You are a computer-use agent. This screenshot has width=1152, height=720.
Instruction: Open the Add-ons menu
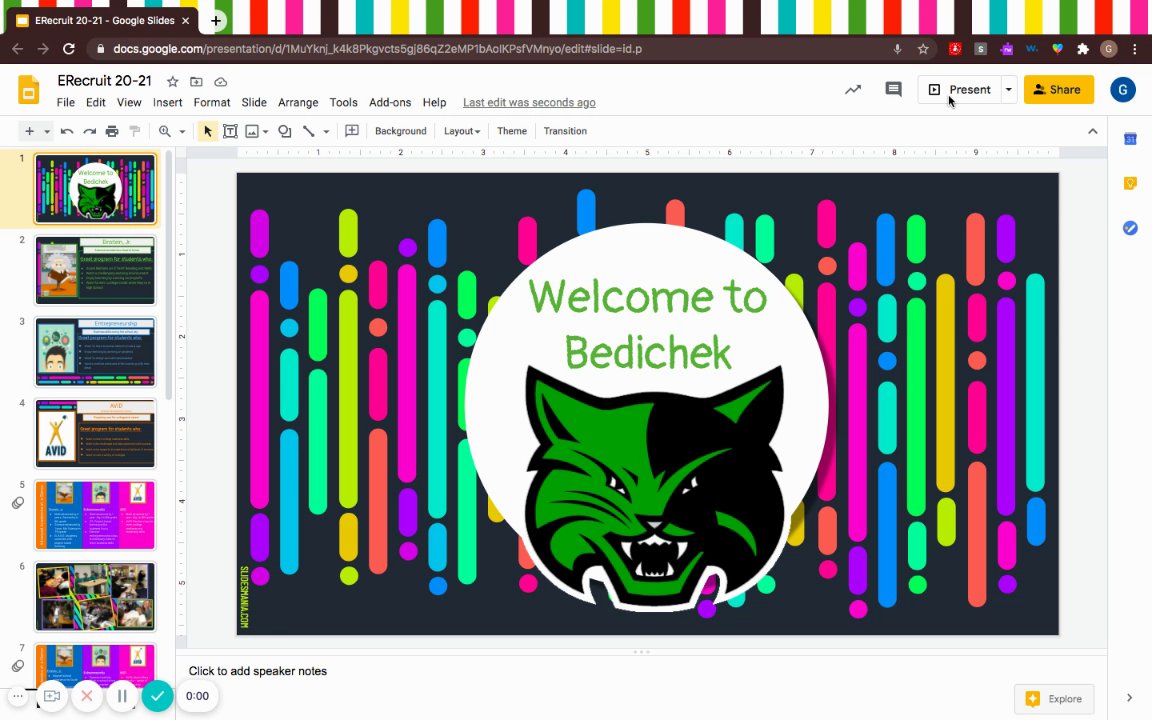(389, 103)
